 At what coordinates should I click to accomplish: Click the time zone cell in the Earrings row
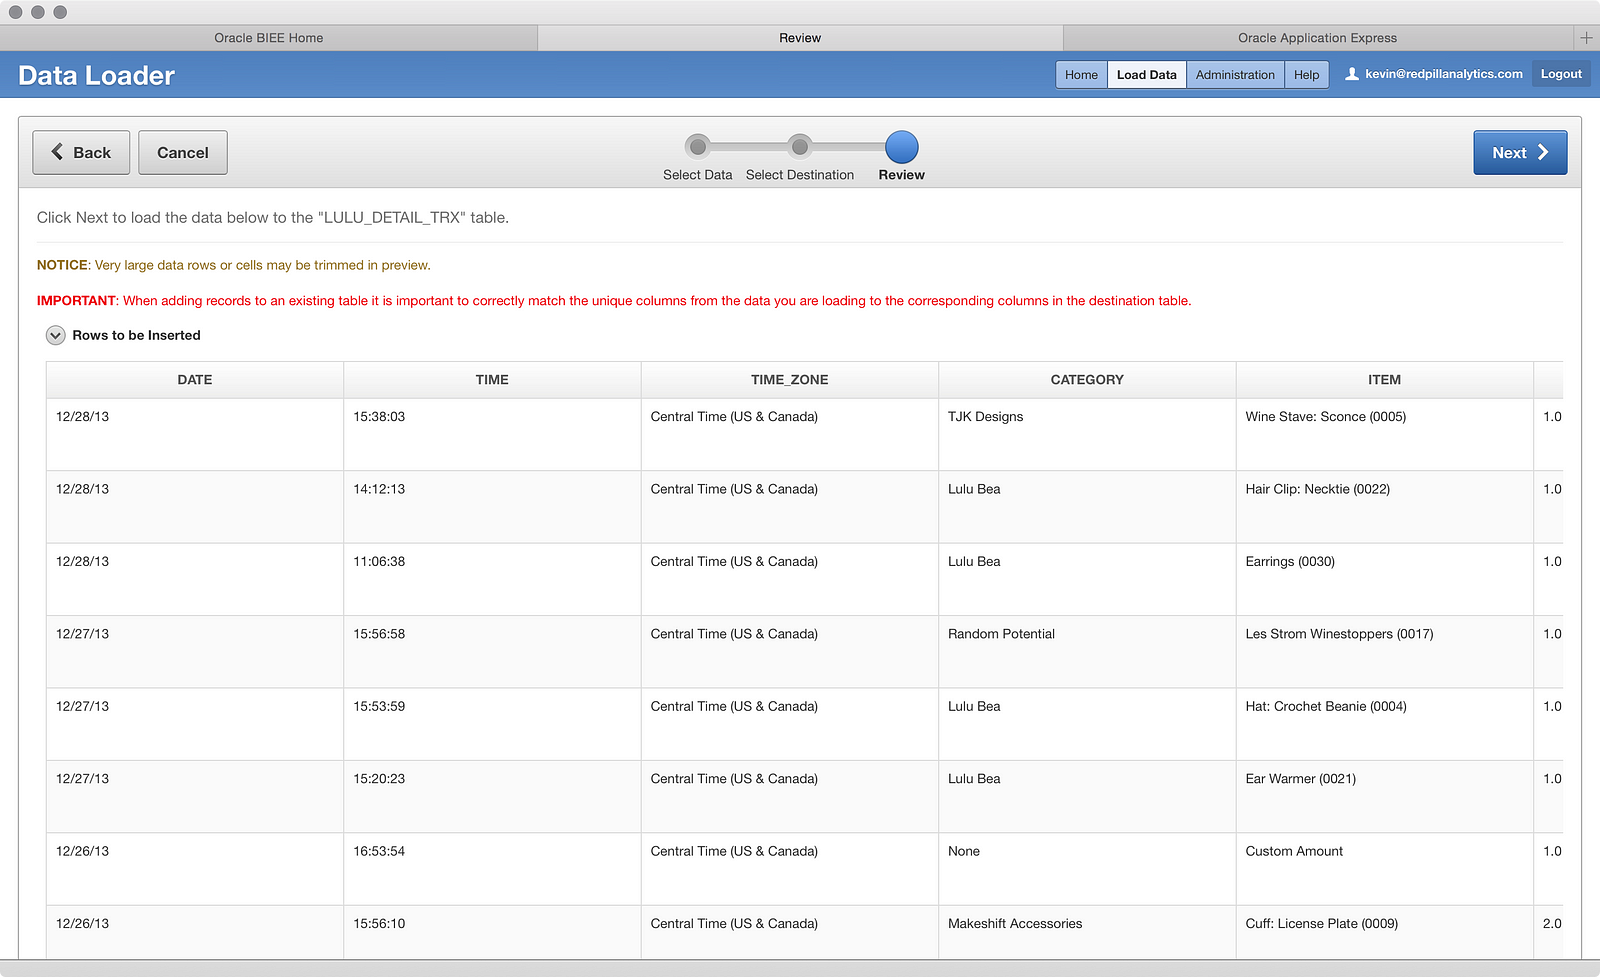coord(790,580)
